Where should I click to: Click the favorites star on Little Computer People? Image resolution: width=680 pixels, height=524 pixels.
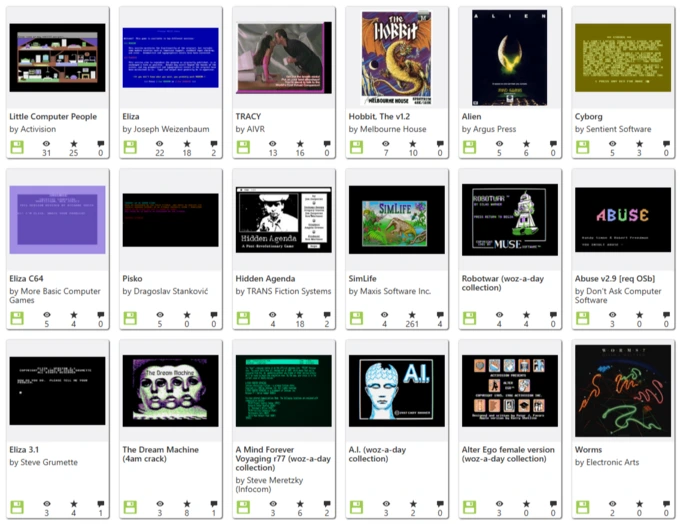[74, 144]
